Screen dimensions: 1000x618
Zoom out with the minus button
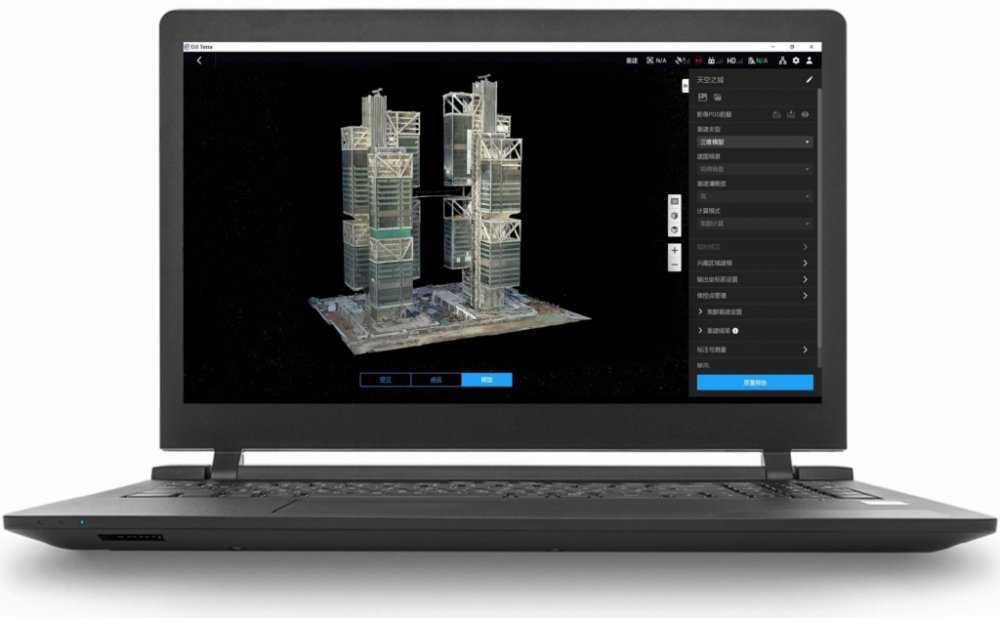click(x=674, y=264)
